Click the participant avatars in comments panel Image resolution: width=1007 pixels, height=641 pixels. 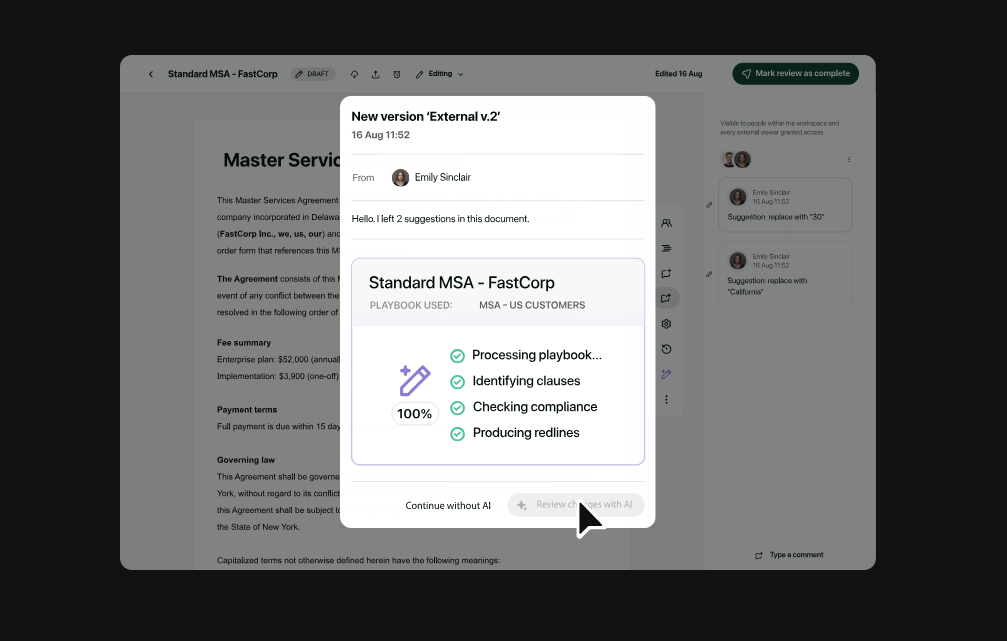pyautogui.click(x=737, y=159)
